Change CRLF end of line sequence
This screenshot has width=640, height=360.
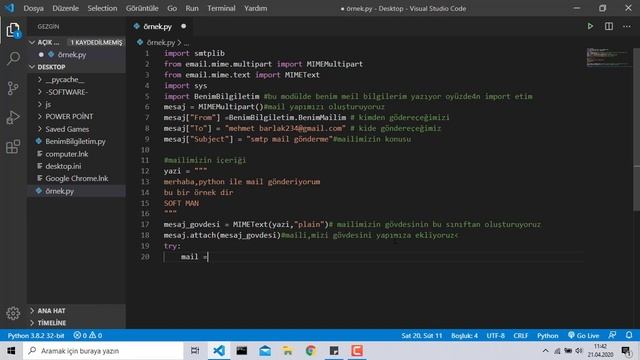pos(520,336)
